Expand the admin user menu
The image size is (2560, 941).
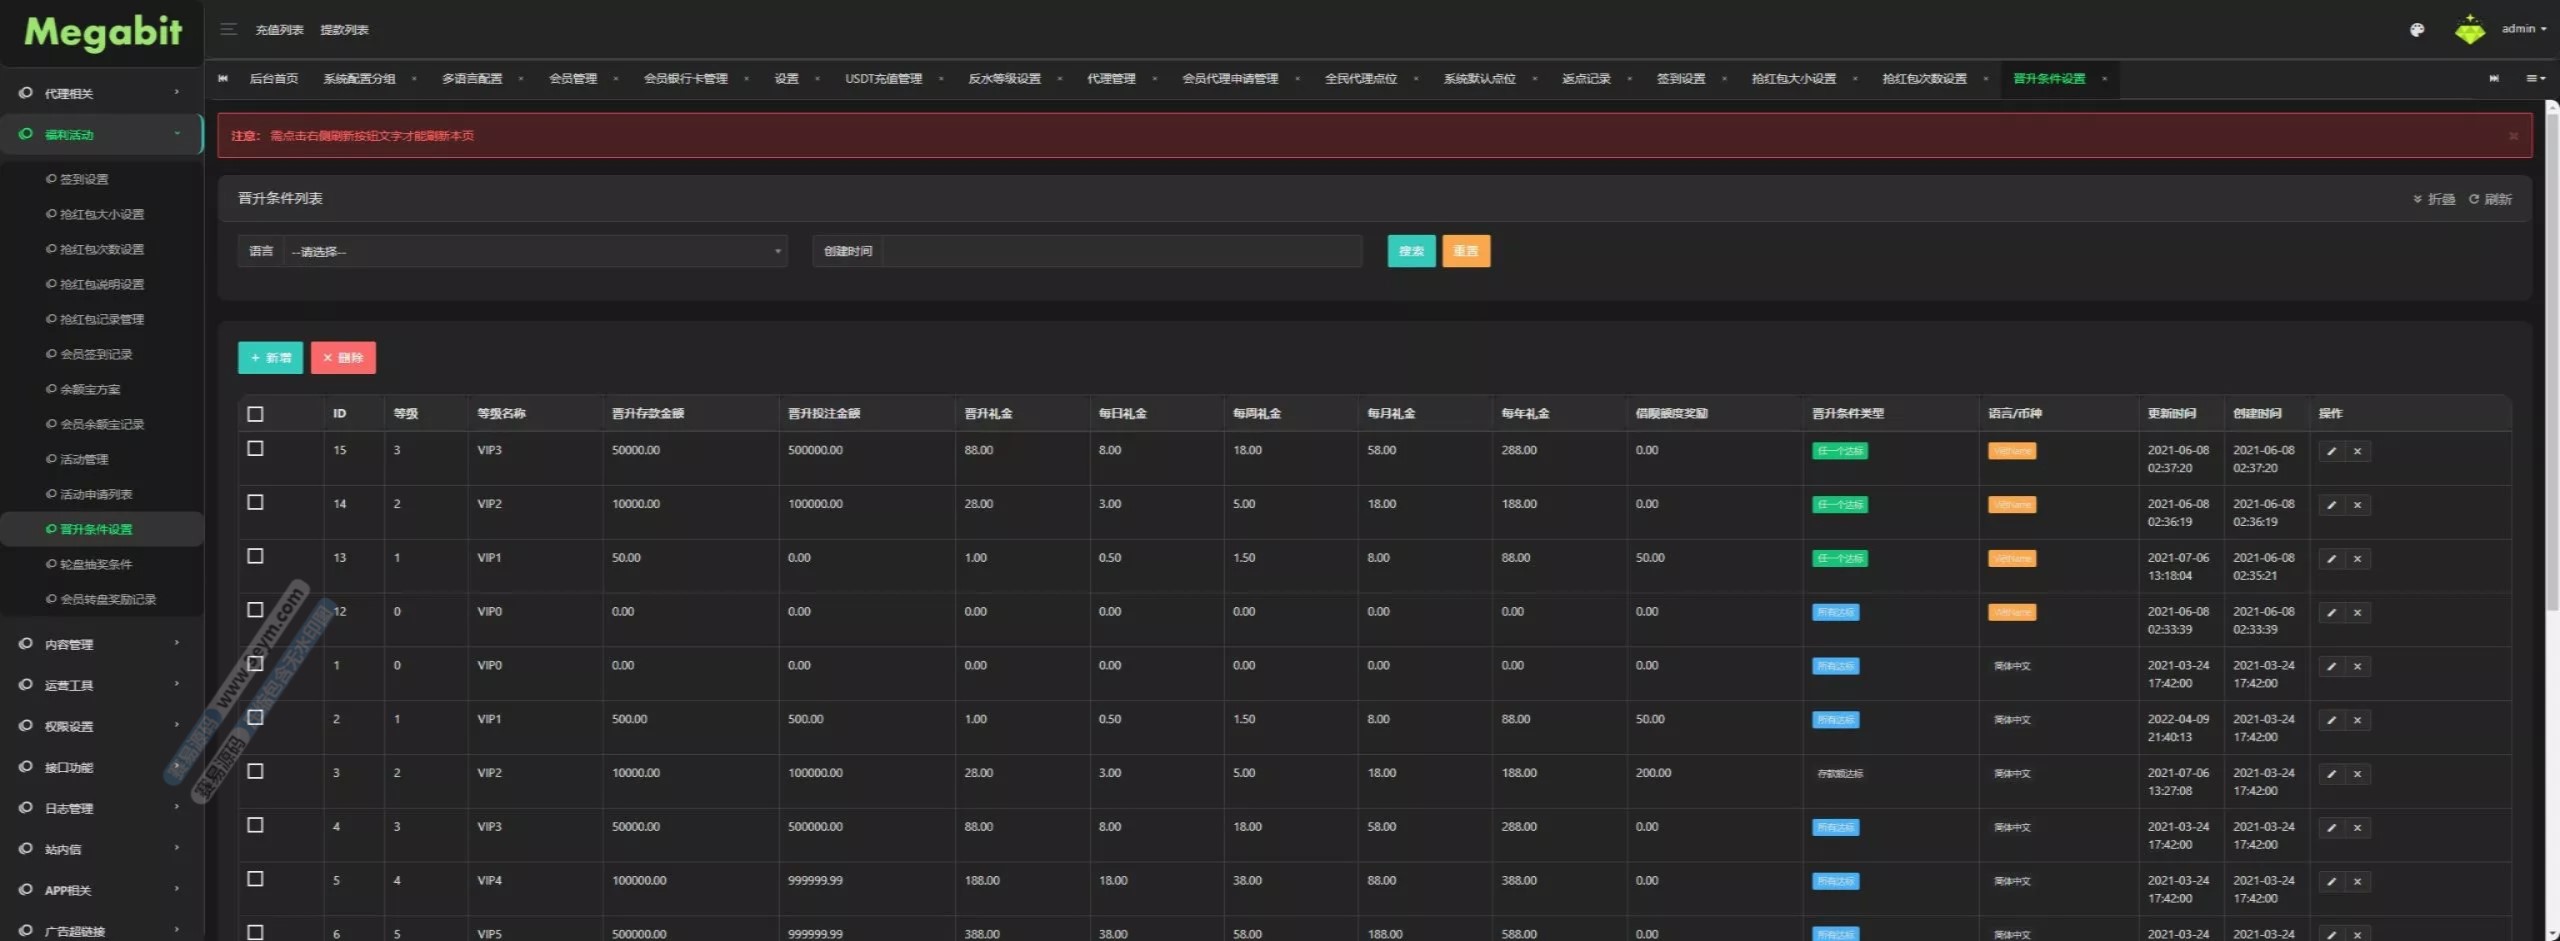point(2523,29)
